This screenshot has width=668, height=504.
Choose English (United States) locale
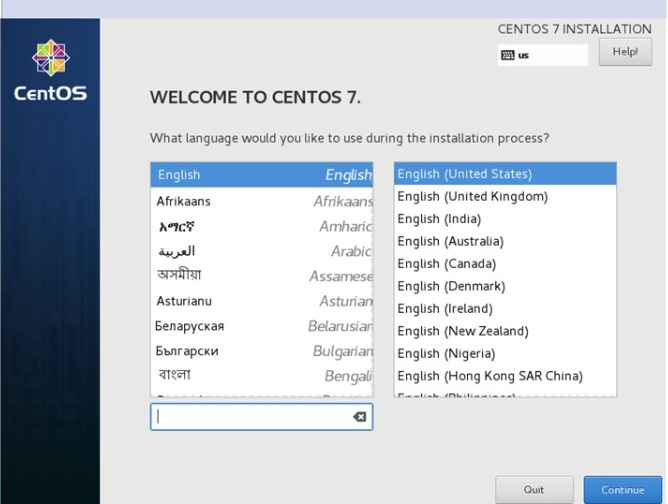(x=505, y=174)
